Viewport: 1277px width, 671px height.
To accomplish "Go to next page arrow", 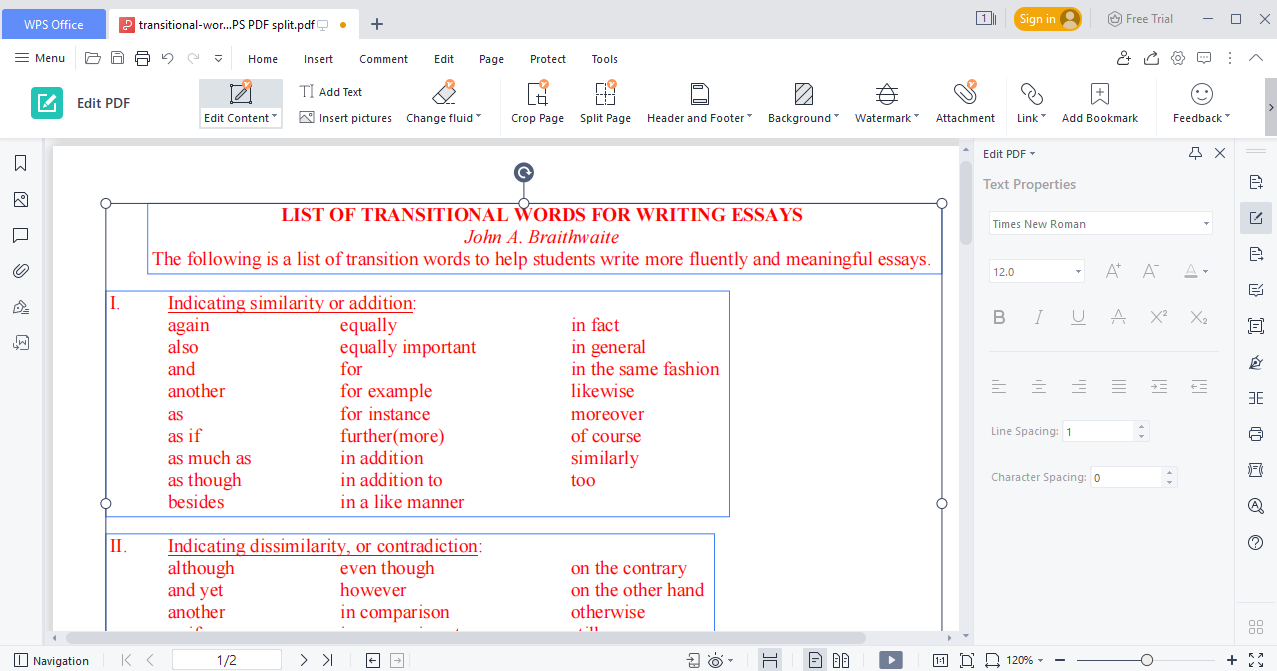I will (304, 660).
